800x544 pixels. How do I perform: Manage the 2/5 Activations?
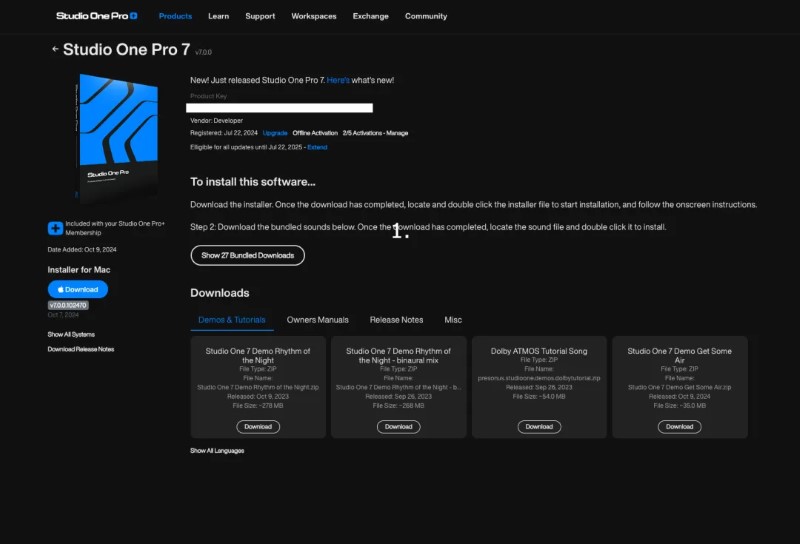pyautogui.click(x=375, y=133)
